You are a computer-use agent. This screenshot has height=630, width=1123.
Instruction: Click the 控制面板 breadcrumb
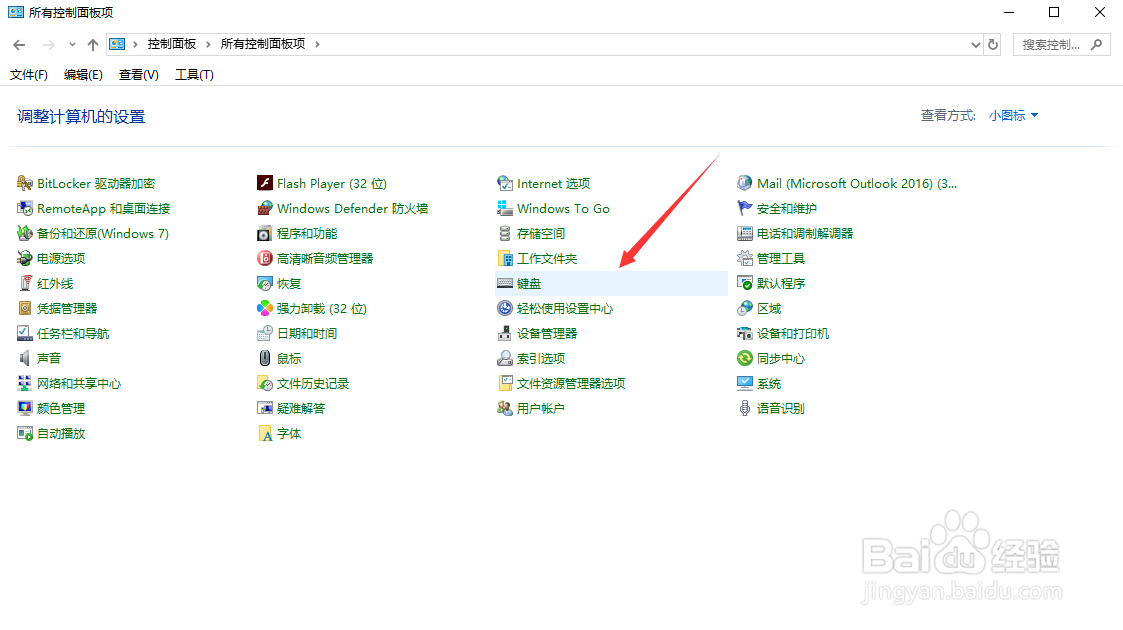point(172,44)
